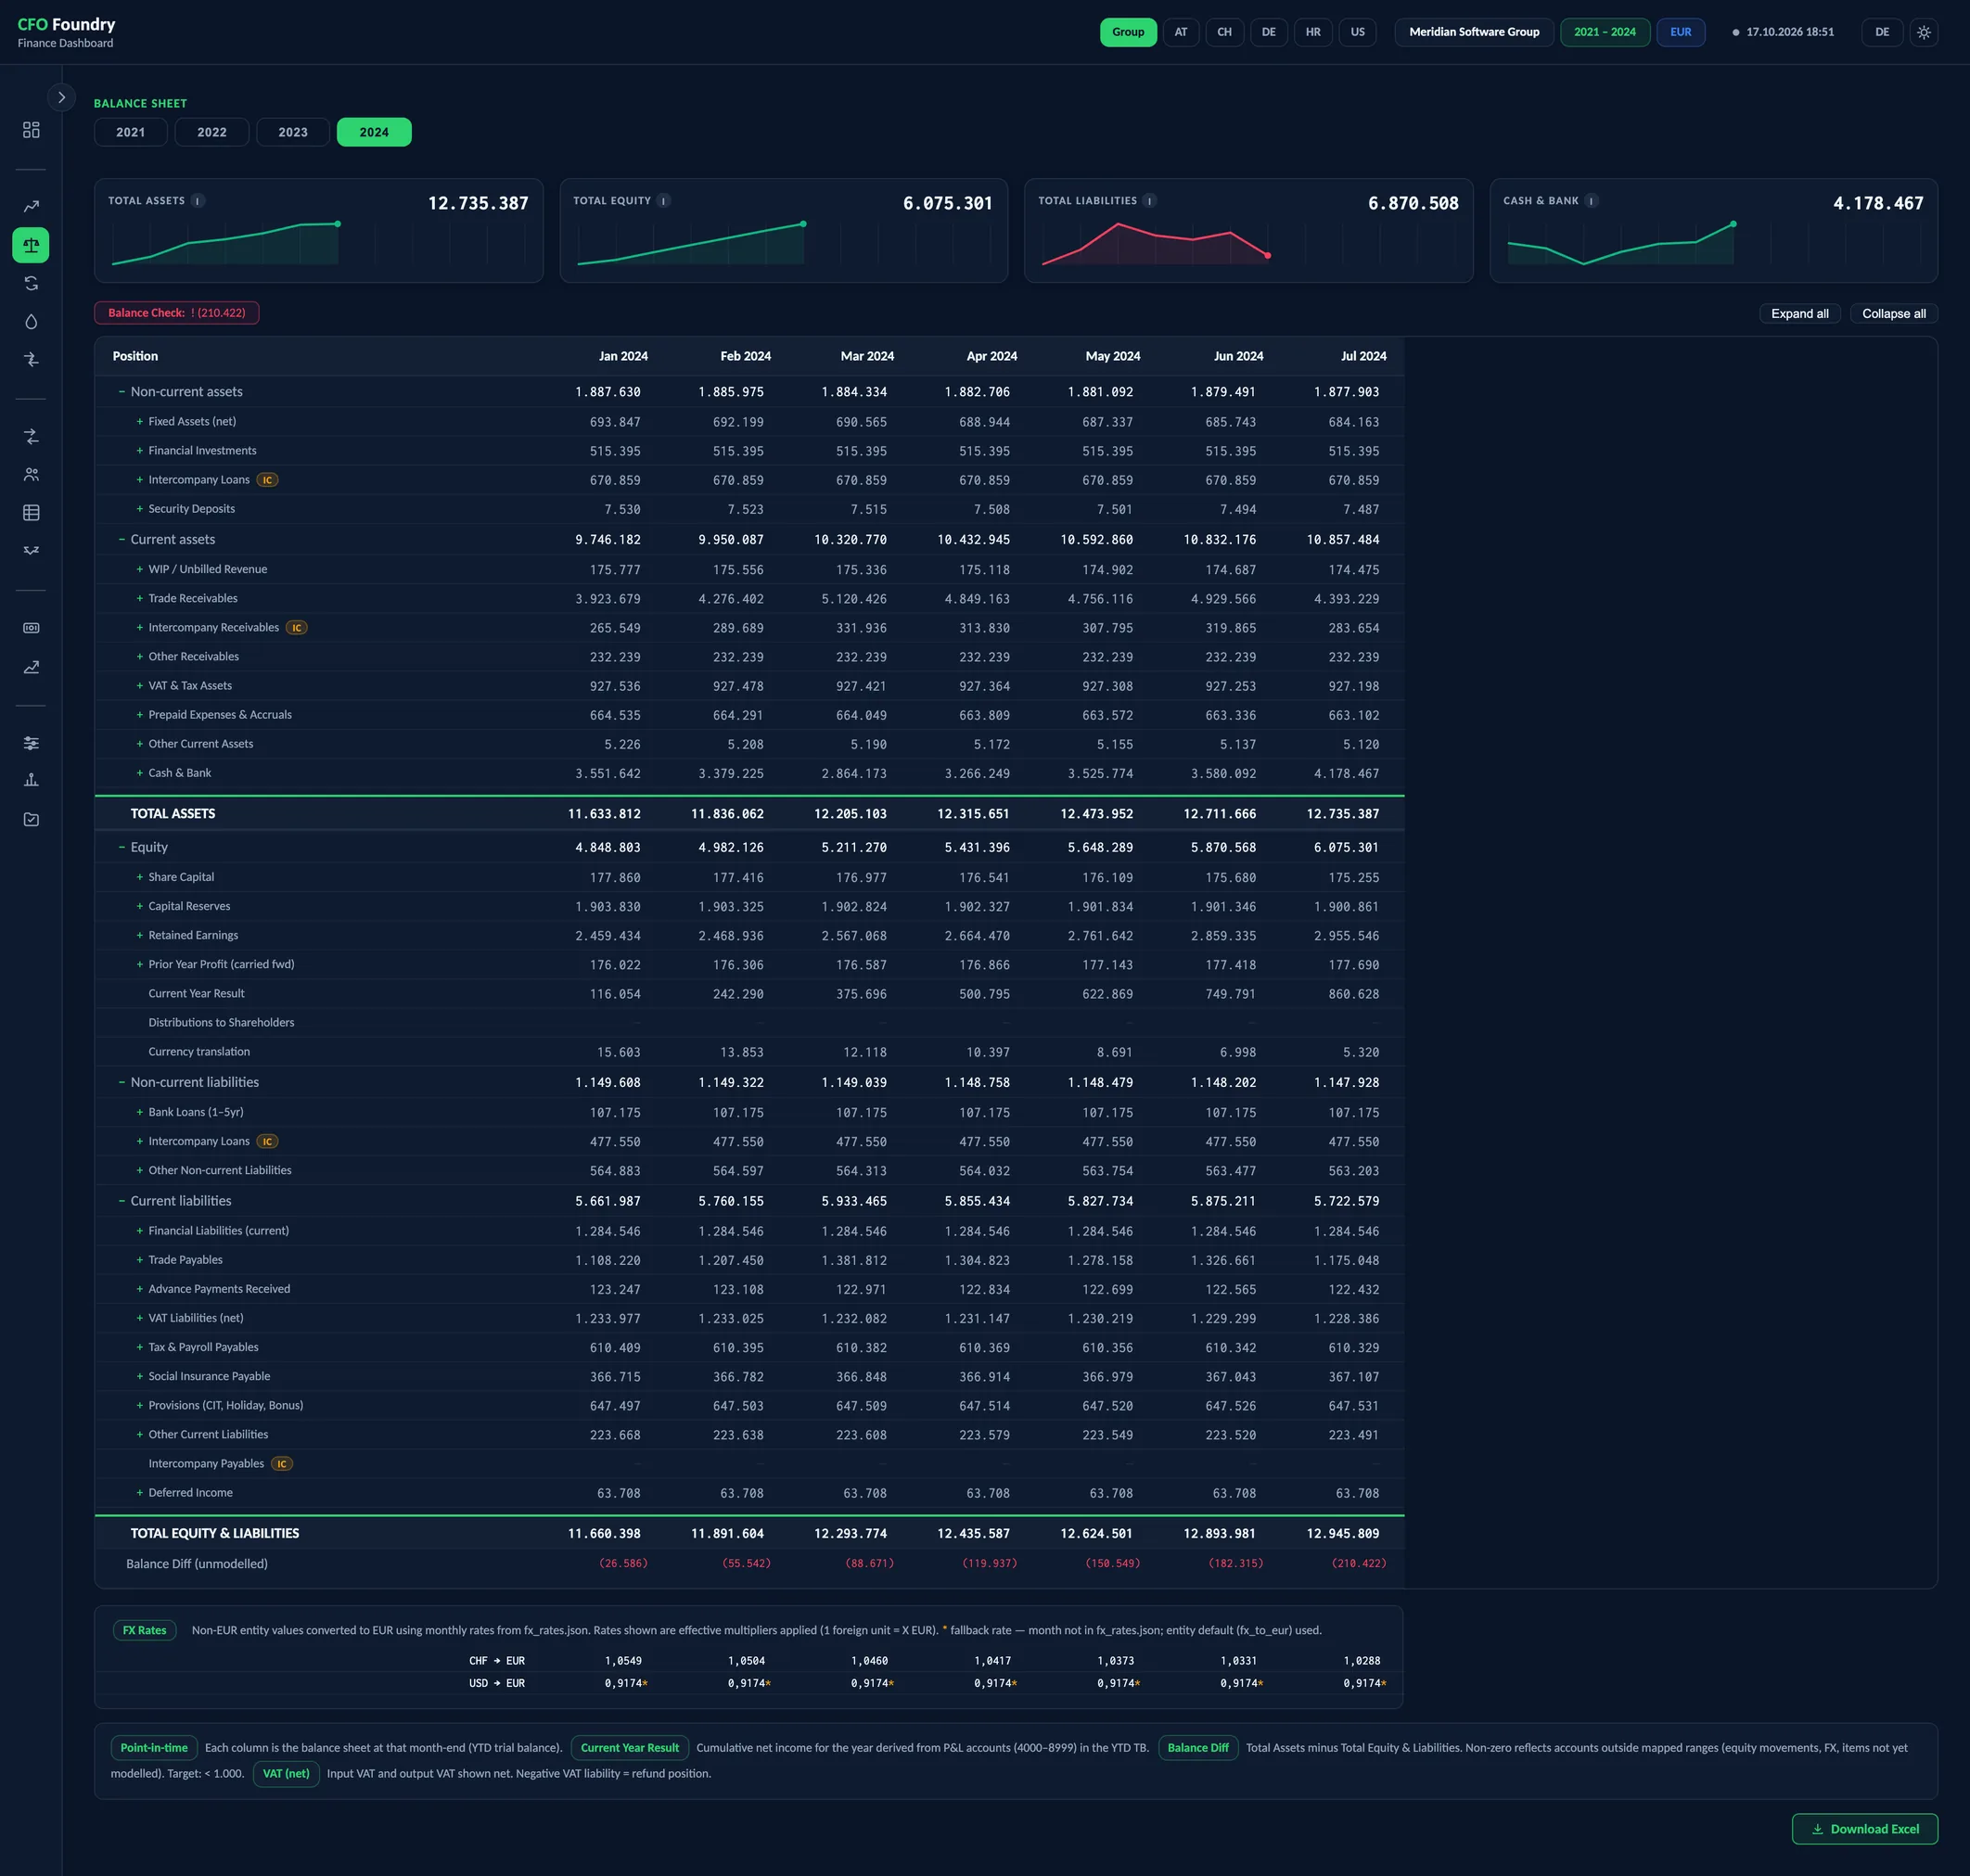Click the info icon next to Cash & Bank
This screenshot has height=1876, width=1970.
(x=1592, y=201)
